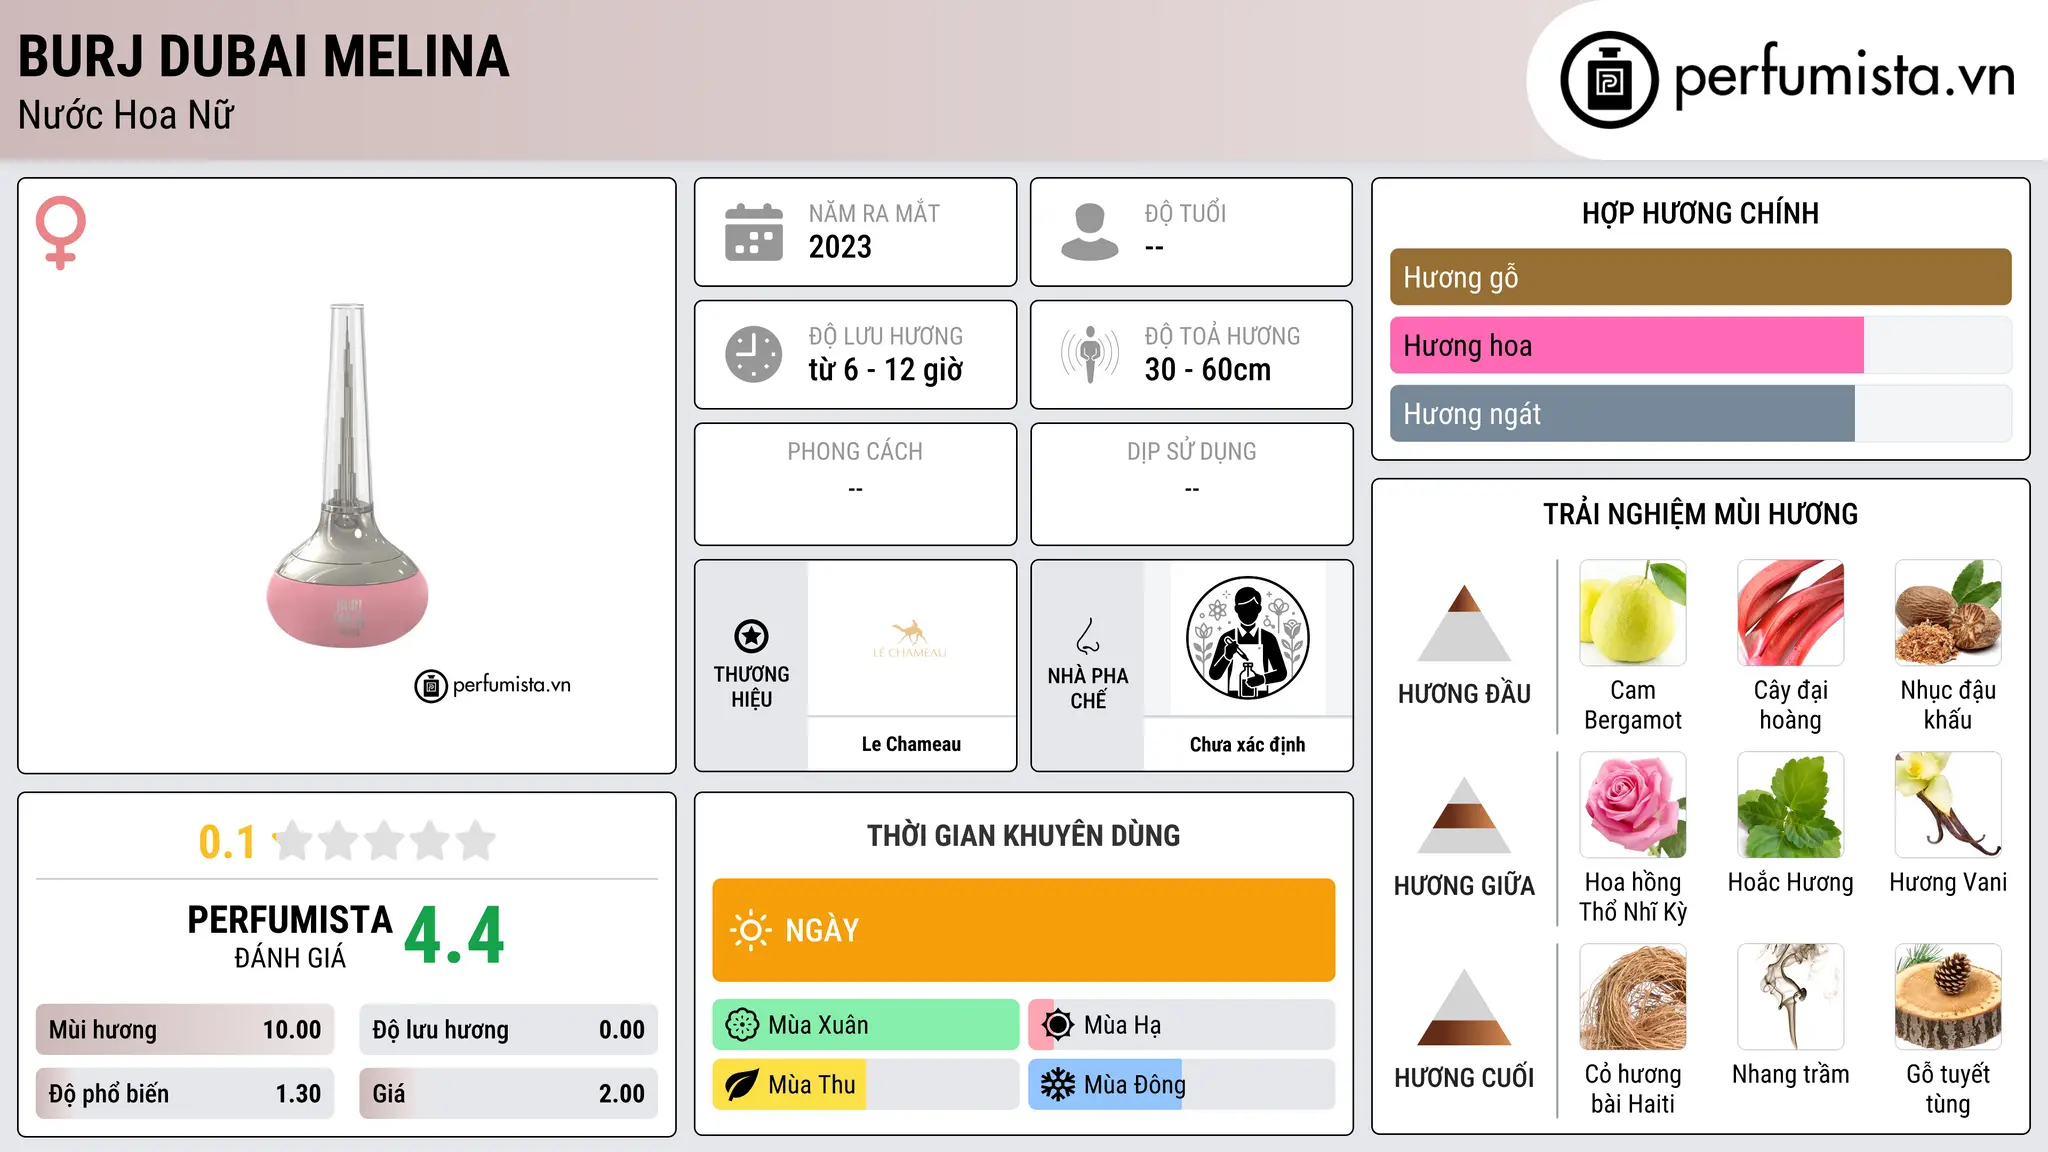The width and height of the screenshot is (2048, 1152).
Task: Click the Mùi hương score row
Action: [185, 1030]
